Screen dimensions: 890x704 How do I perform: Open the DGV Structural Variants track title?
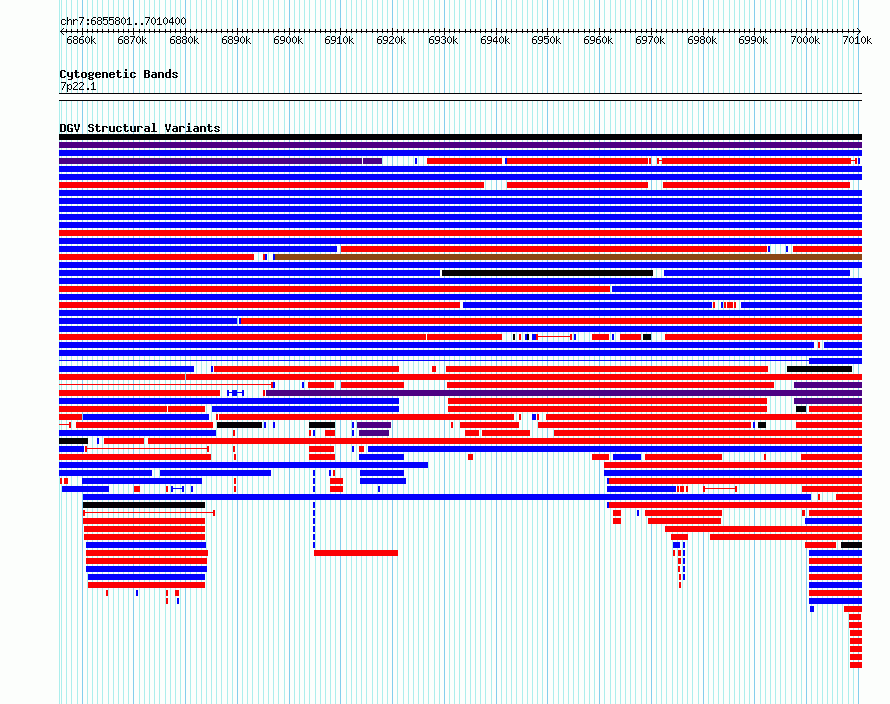pyautogui.click(x=140, y=128)
